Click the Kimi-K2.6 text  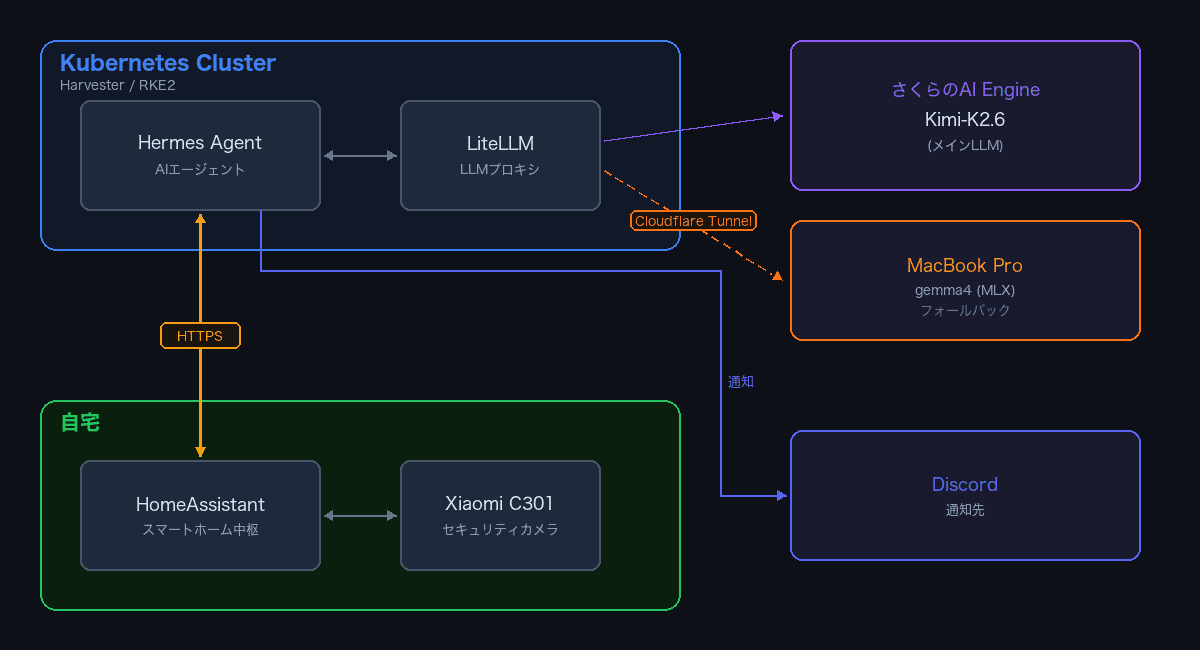(x=965, y=120)
